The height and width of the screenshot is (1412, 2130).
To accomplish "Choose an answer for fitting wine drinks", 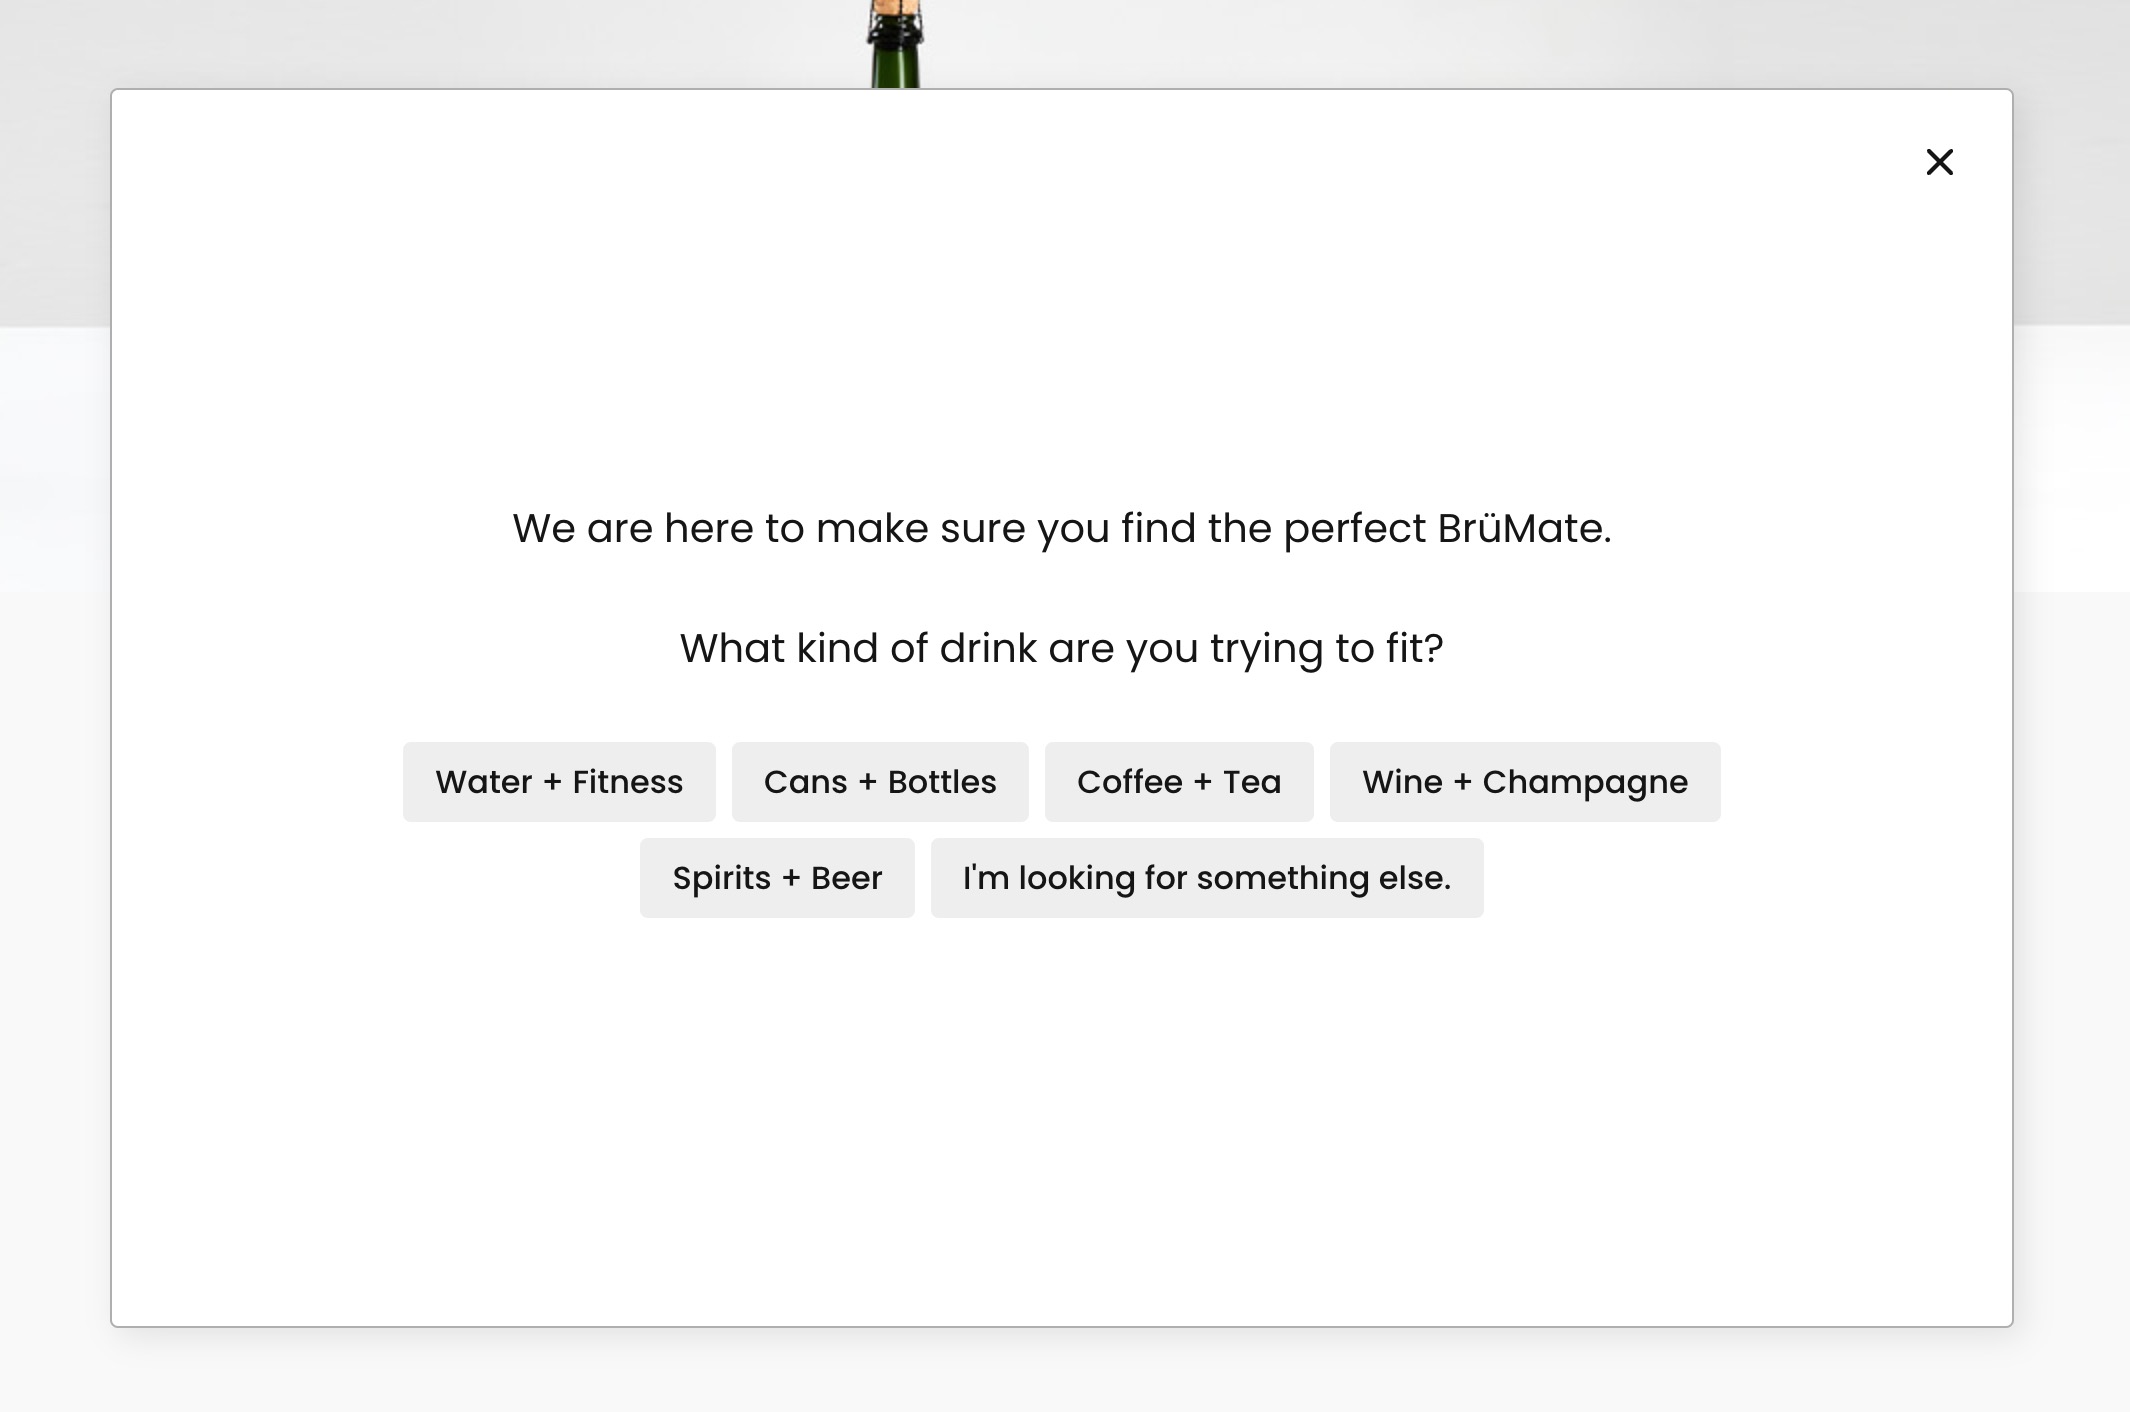I will [x=1524, y=781].
